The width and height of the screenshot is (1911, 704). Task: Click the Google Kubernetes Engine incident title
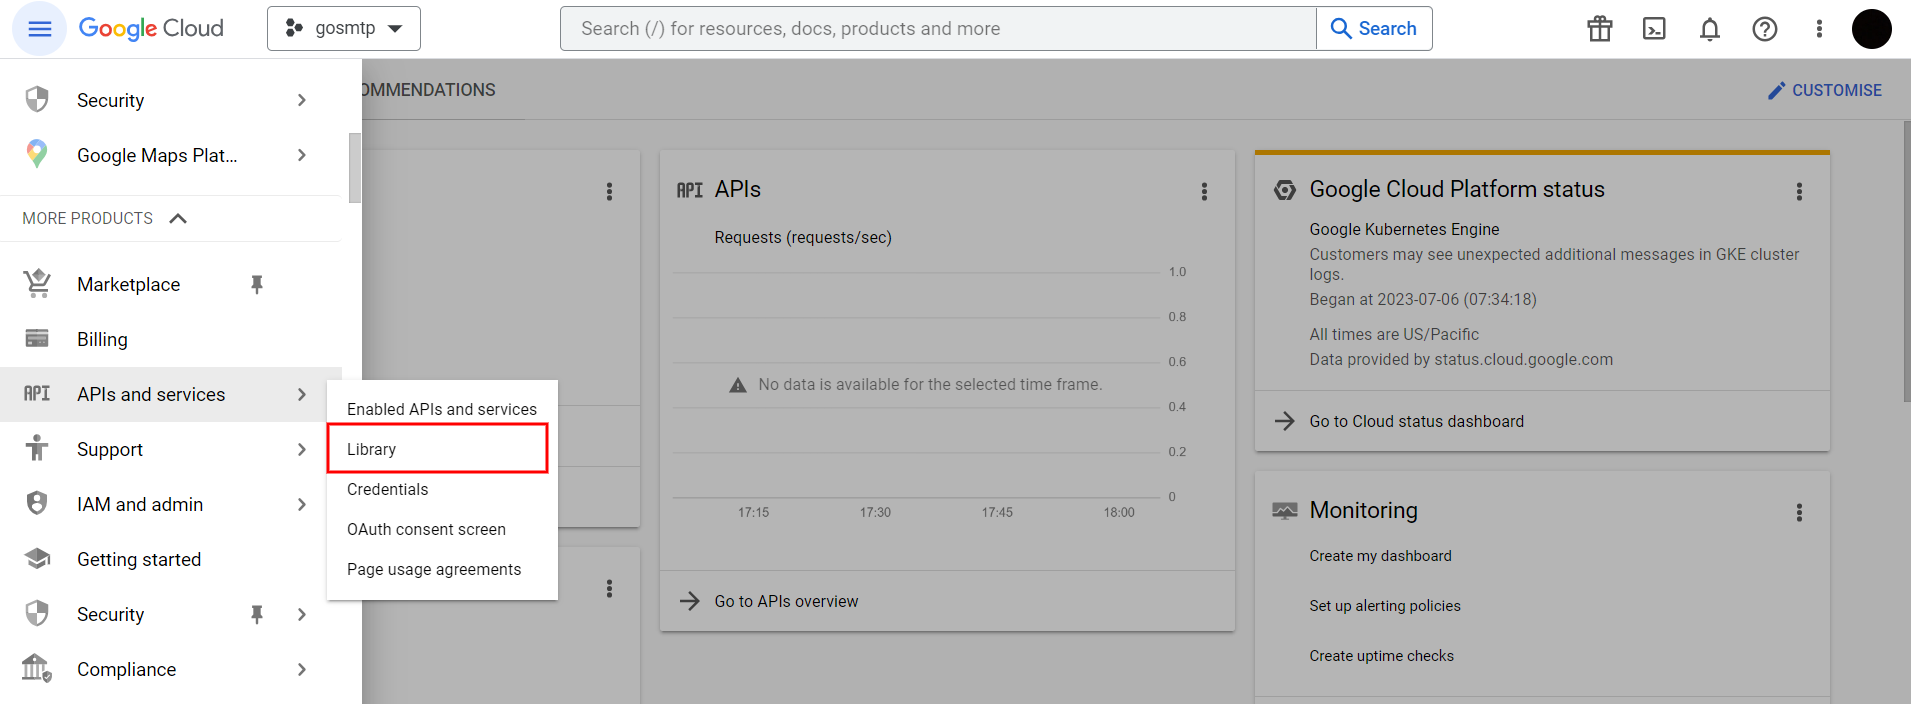1404,229
